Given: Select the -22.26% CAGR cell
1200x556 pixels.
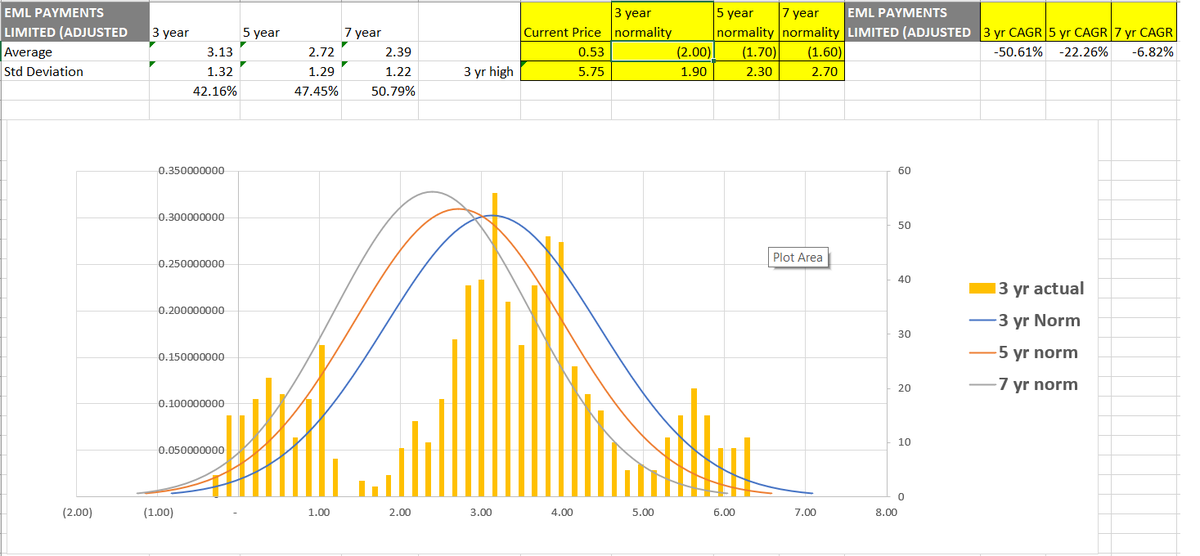Looking at the screenshot, I should (1079, 52).
